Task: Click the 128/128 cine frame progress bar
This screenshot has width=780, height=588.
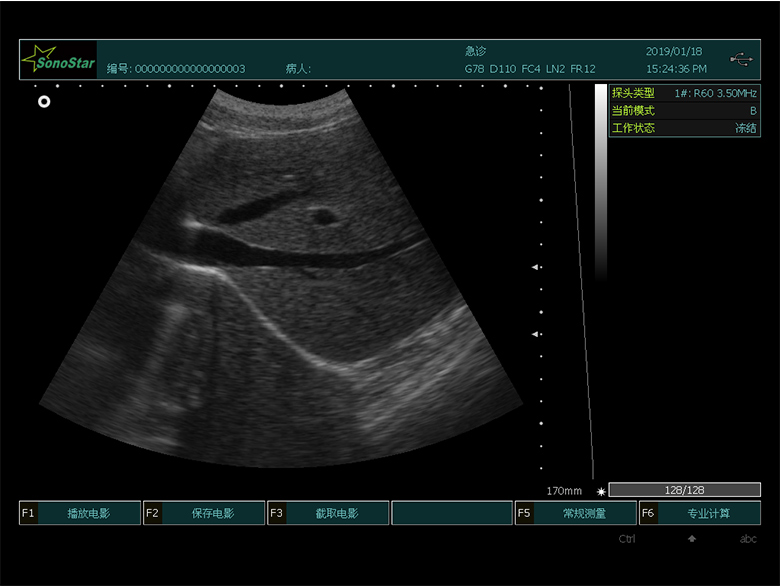Action: coord(684,490)
